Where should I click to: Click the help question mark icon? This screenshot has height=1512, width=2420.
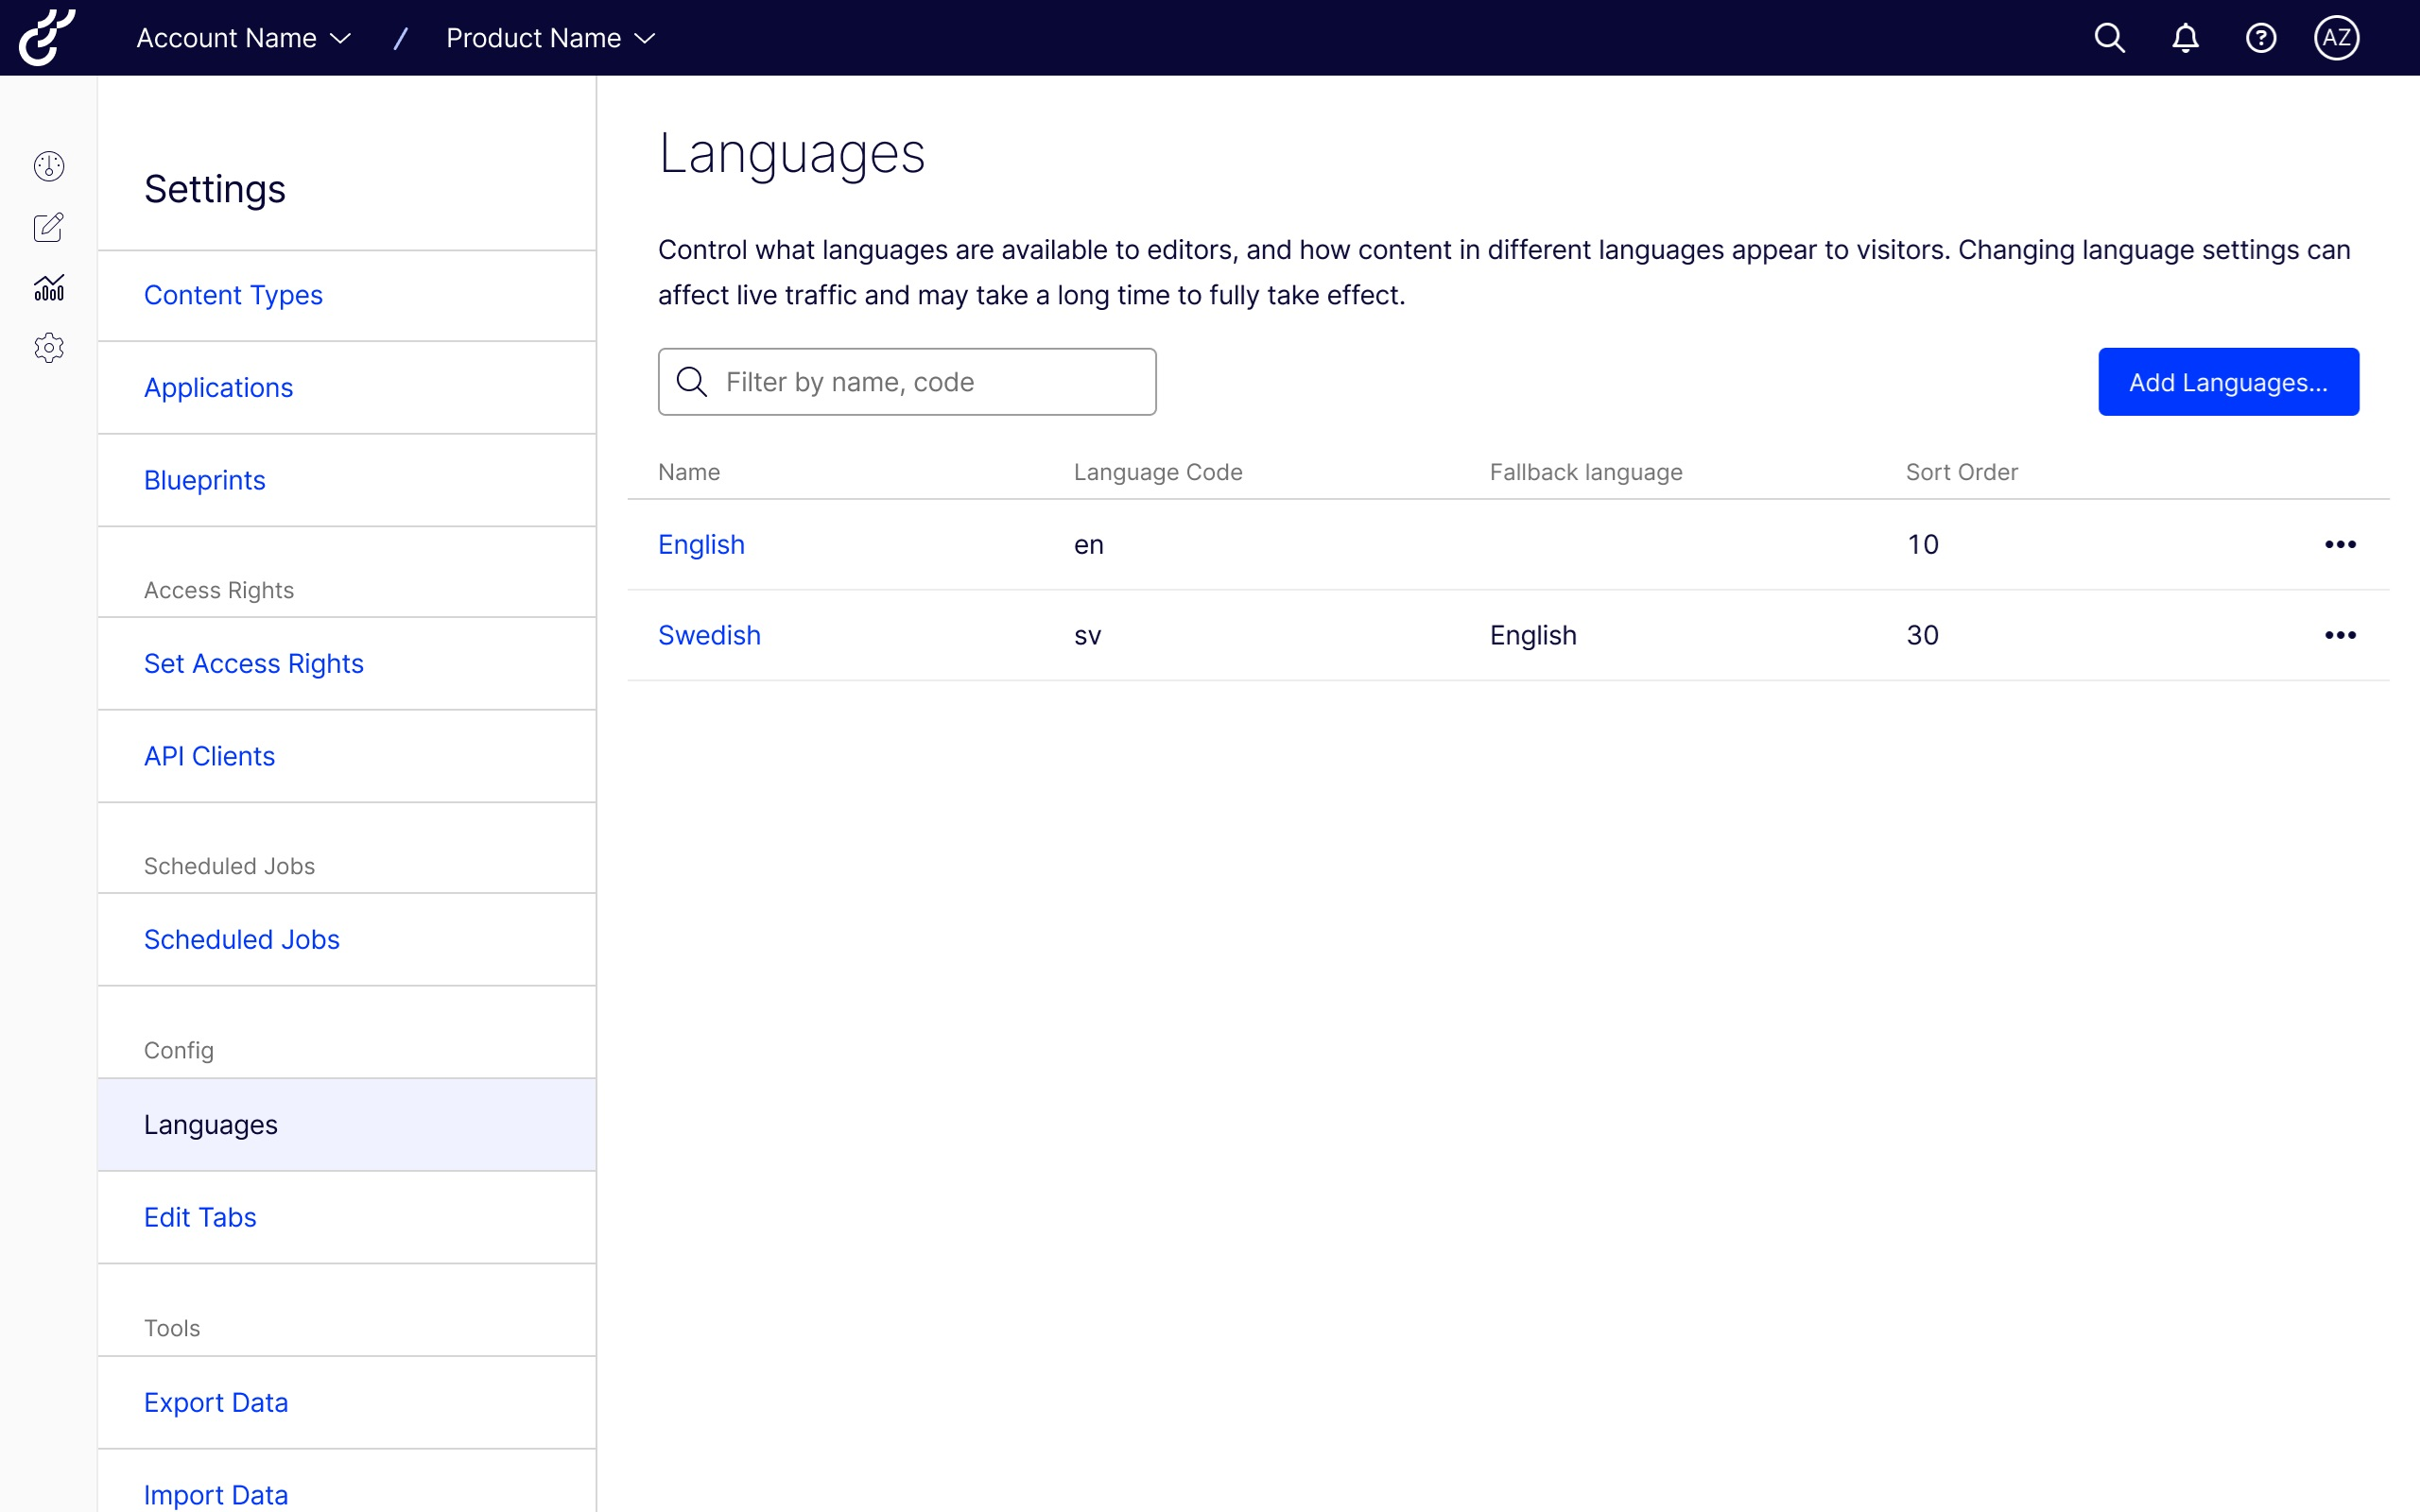pyautogui.click(x=2260, y=38)
